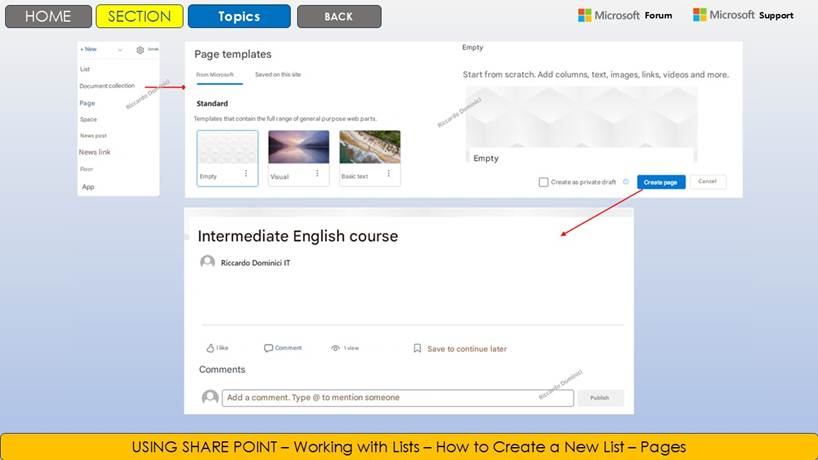Click the Like thumbs-up icon
The height and width of the screenshot is (460, 818).
tap(210, 348)
